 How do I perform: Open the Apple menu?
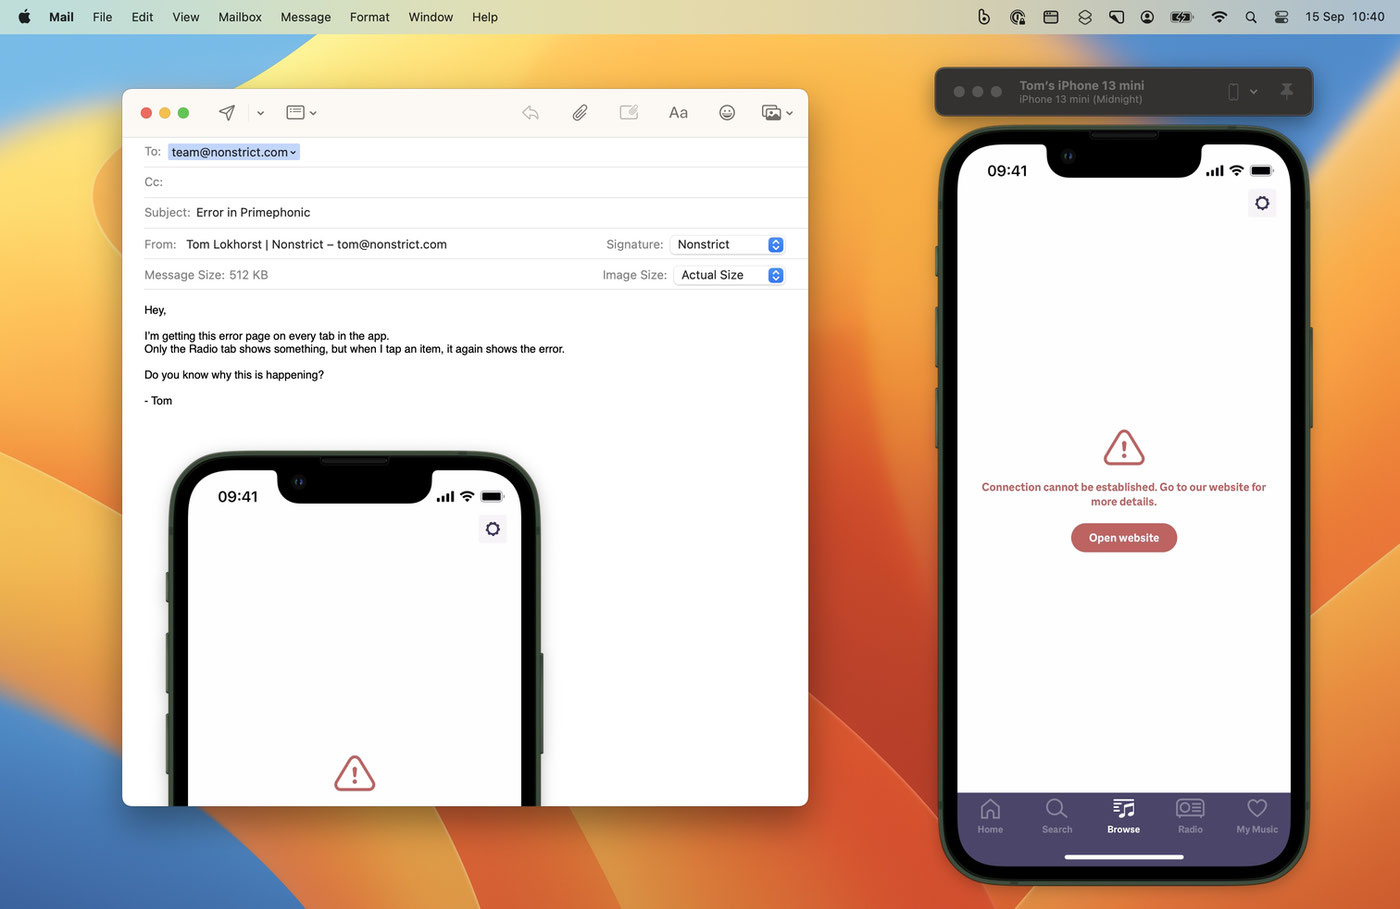coord(24,17)
